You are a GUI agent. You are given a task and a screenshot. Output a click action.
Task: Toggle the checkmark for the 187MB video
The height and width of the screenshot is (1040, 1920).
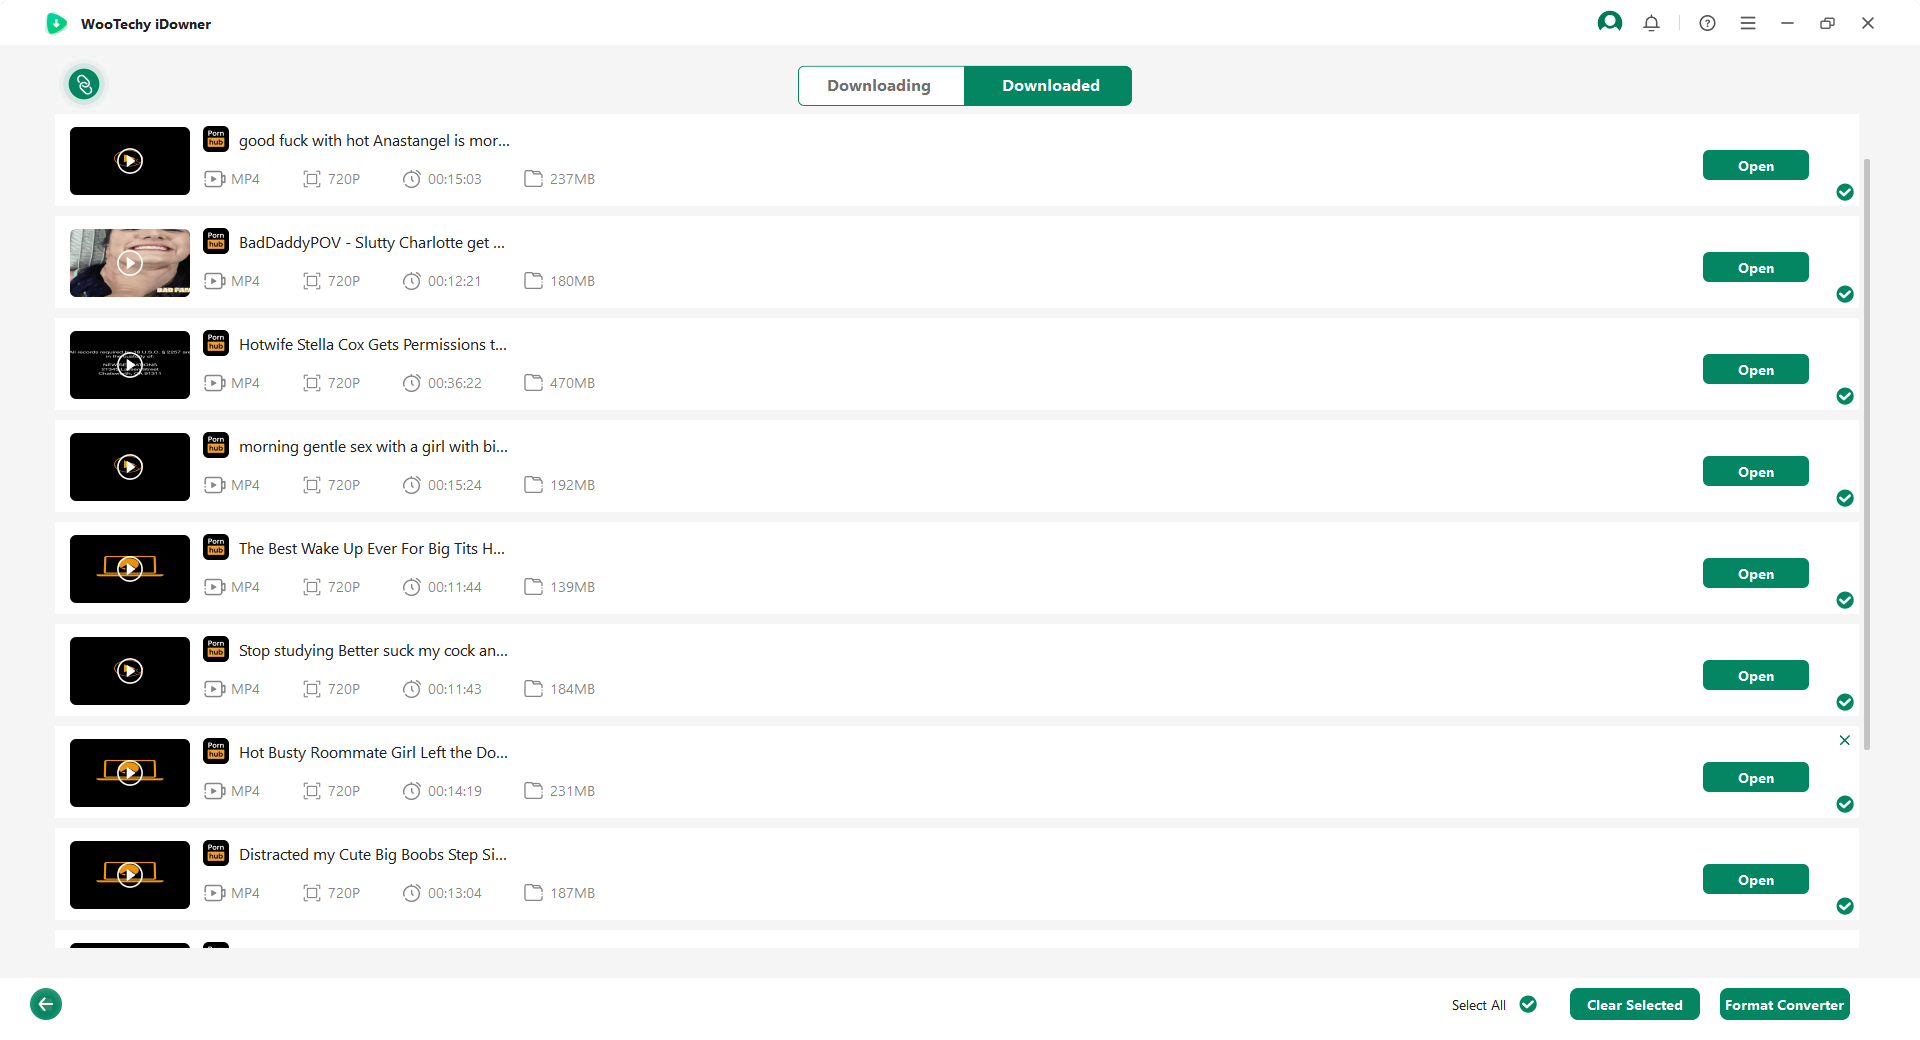(x=1845, y=906)
